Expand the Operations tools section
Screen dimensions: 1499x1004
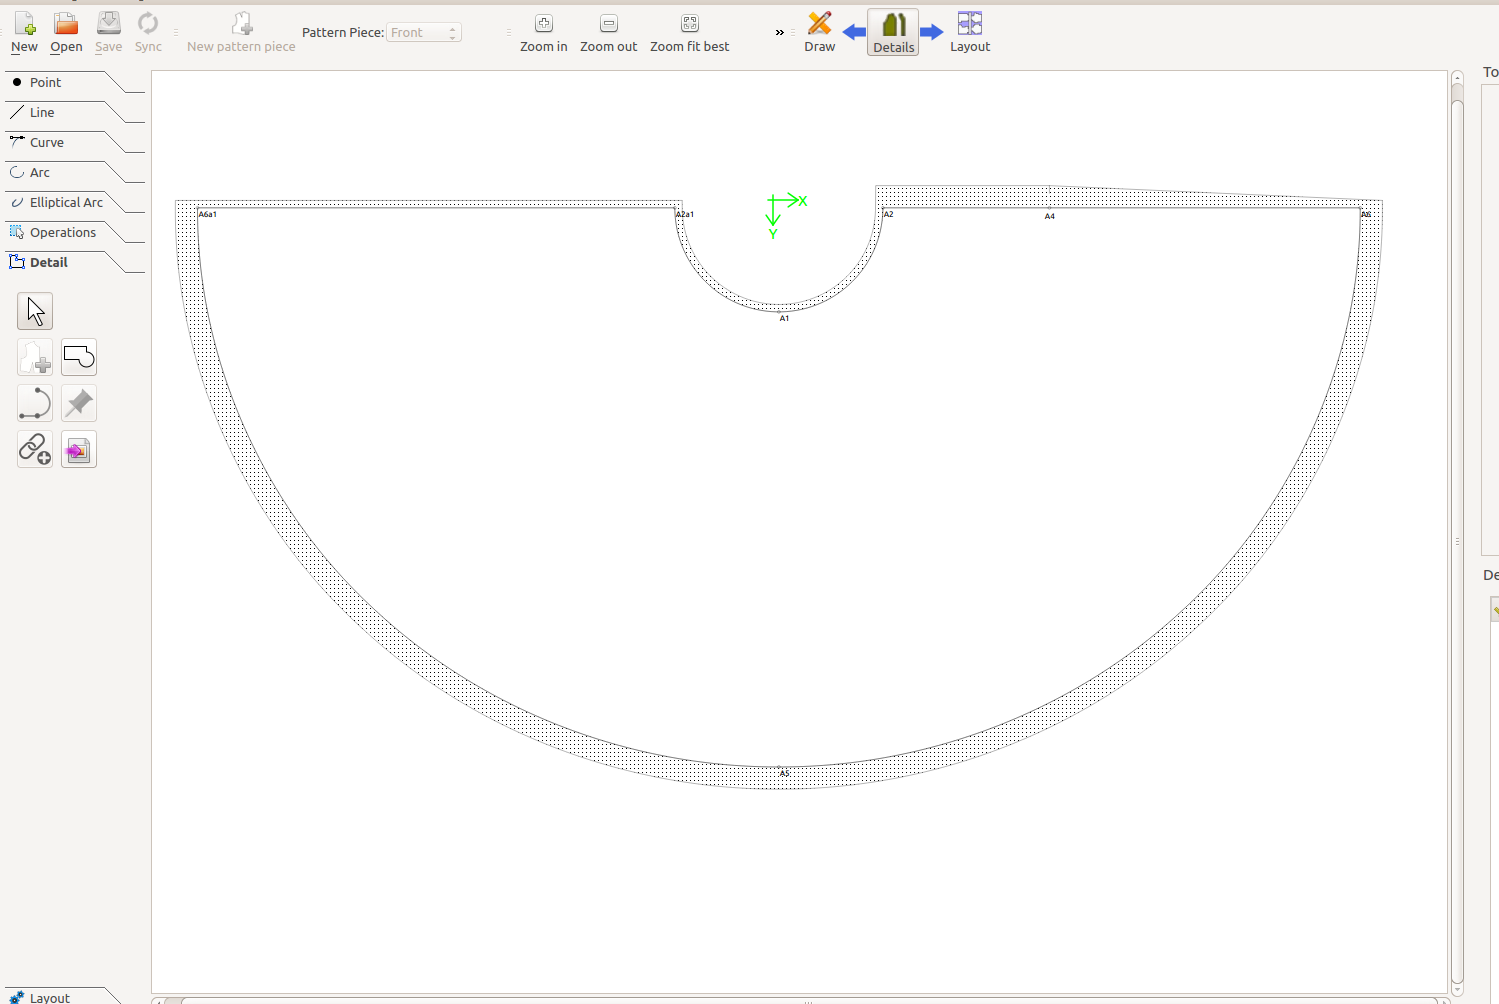[x=62, y=233]
